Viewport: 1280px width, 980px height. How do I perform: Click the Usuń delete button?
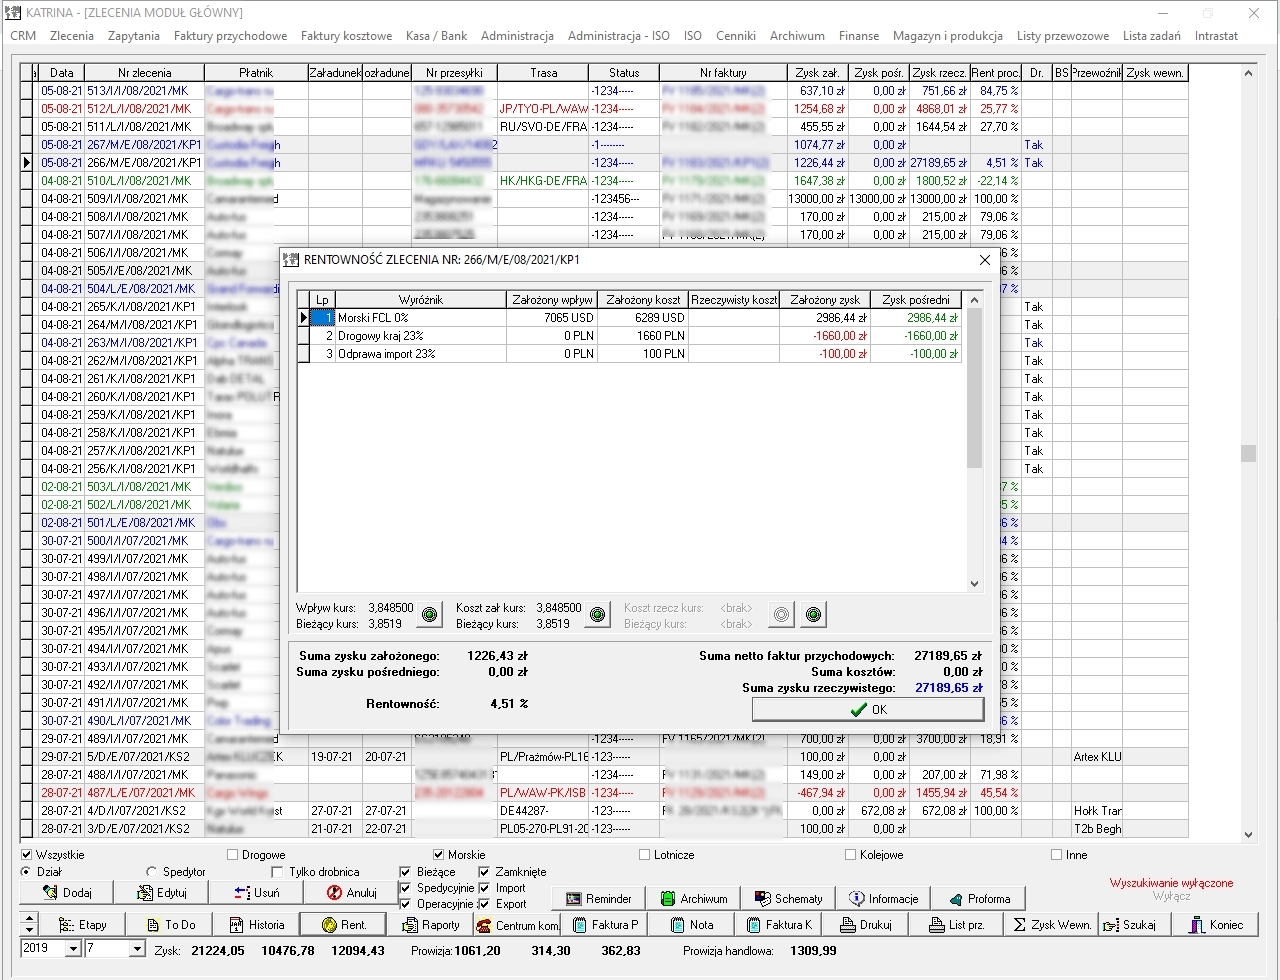click(257, 893)
